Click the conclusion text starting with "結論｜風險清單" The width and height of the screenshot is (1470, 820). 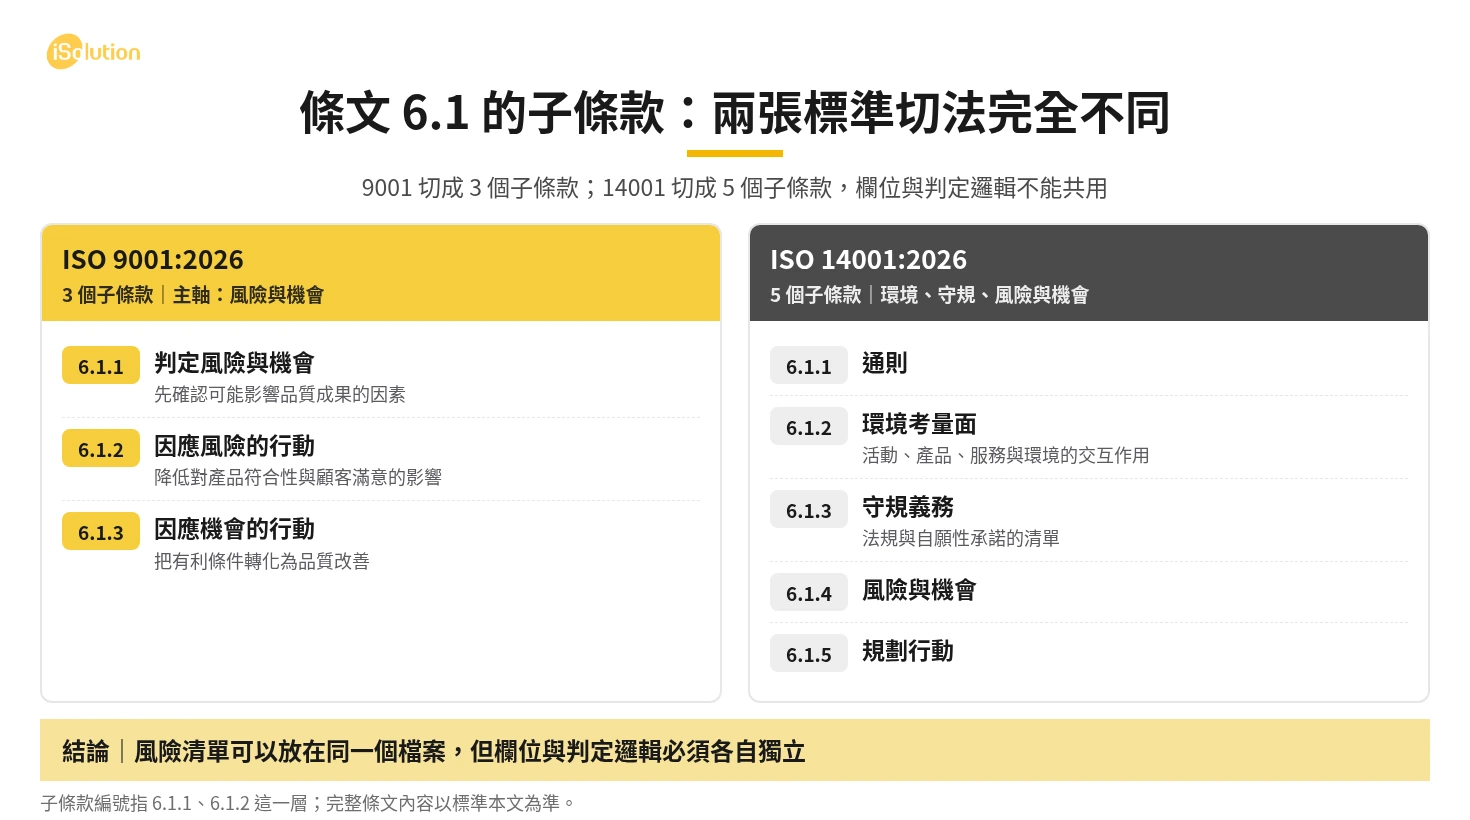coord(434,751)
